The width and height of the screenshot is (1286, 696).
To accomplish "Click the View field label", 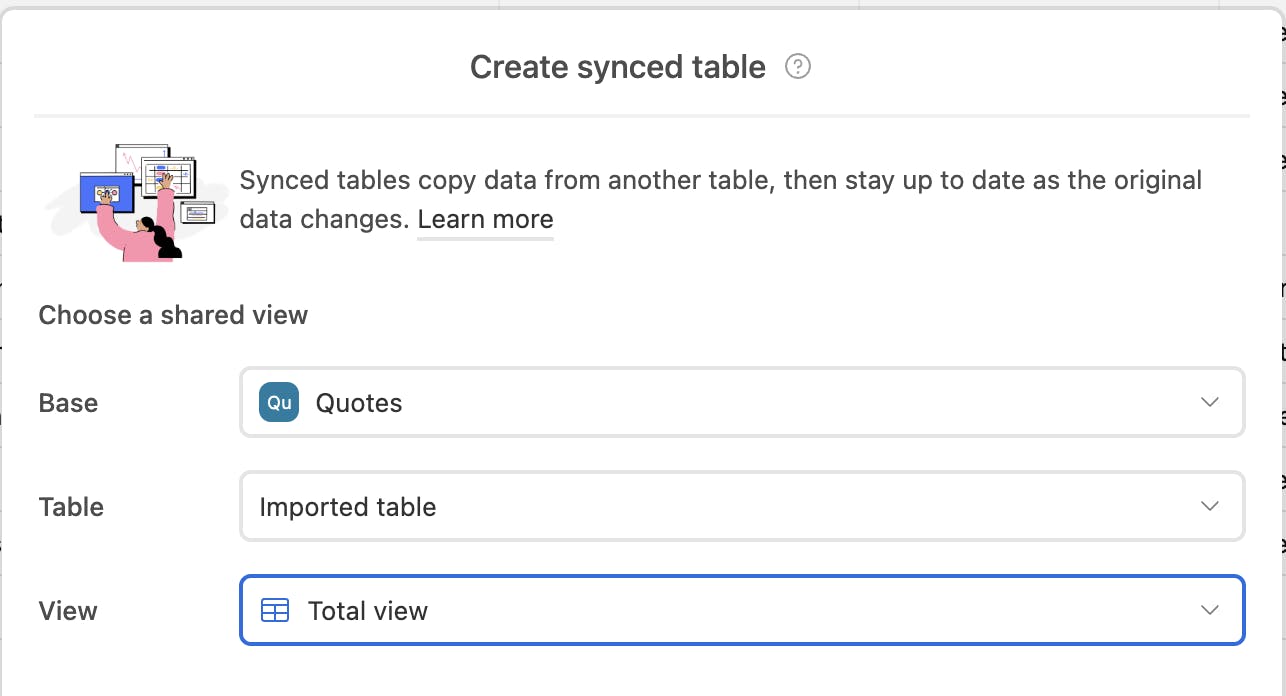I will pos(68,610).
